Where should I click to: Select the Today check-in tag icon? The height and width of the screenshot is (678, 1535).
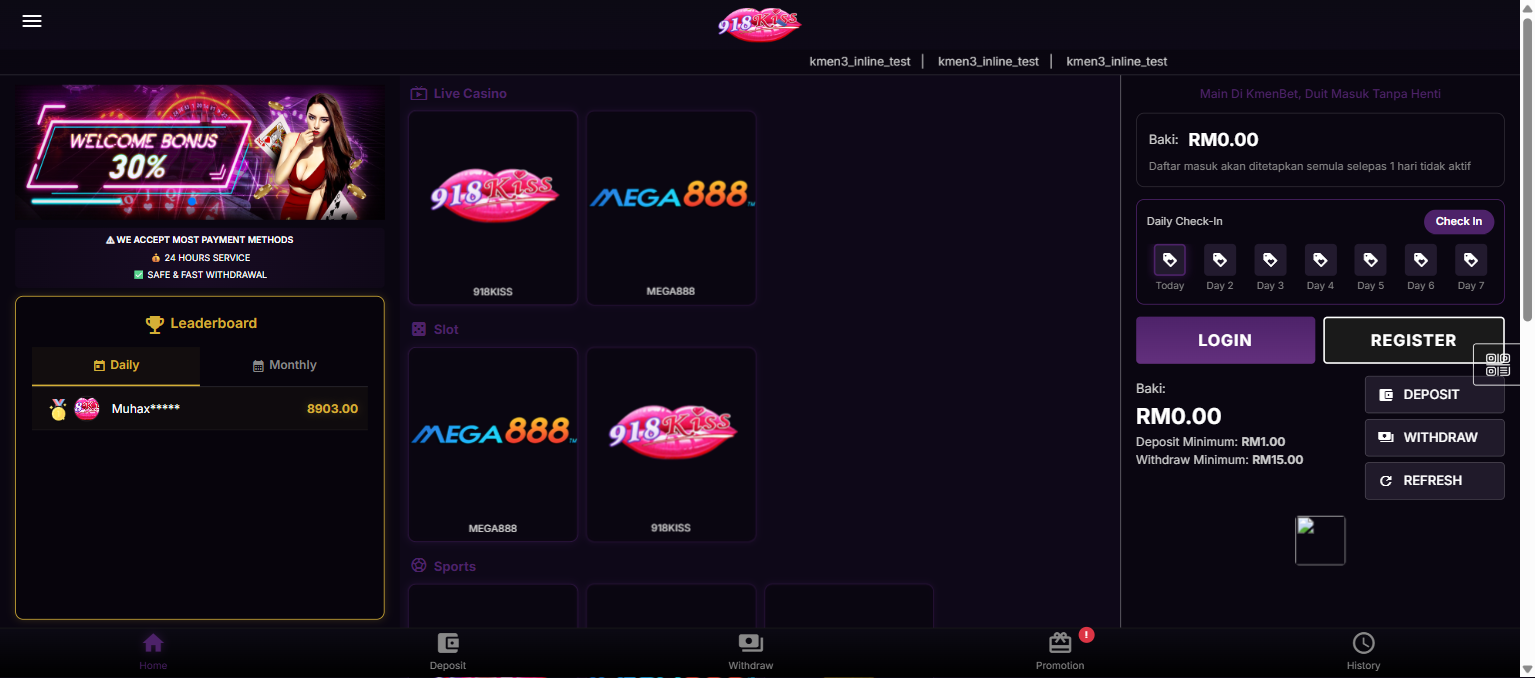[1169, 261]
